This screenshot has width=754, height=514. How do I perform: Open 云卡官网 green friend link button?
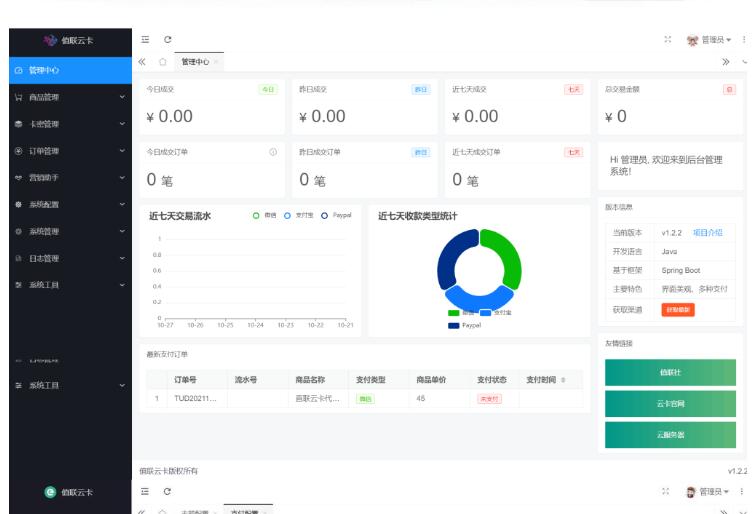(670, 403)
